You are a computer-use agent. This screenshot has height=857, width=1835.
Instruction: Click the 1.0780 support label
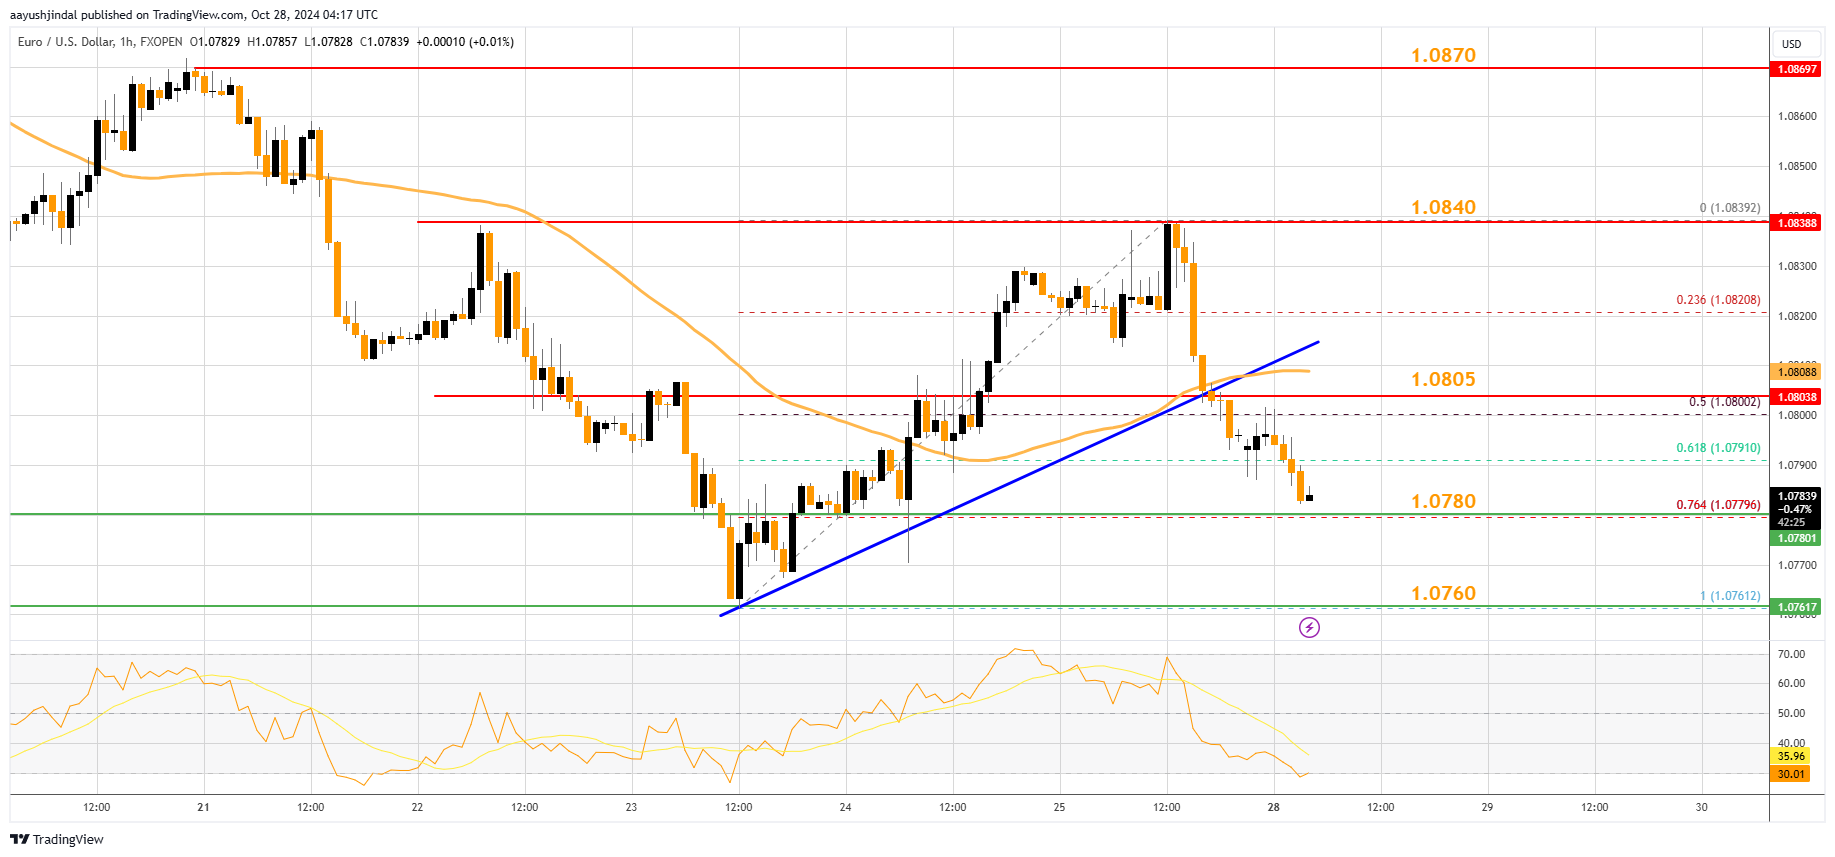click(1443, 501)
